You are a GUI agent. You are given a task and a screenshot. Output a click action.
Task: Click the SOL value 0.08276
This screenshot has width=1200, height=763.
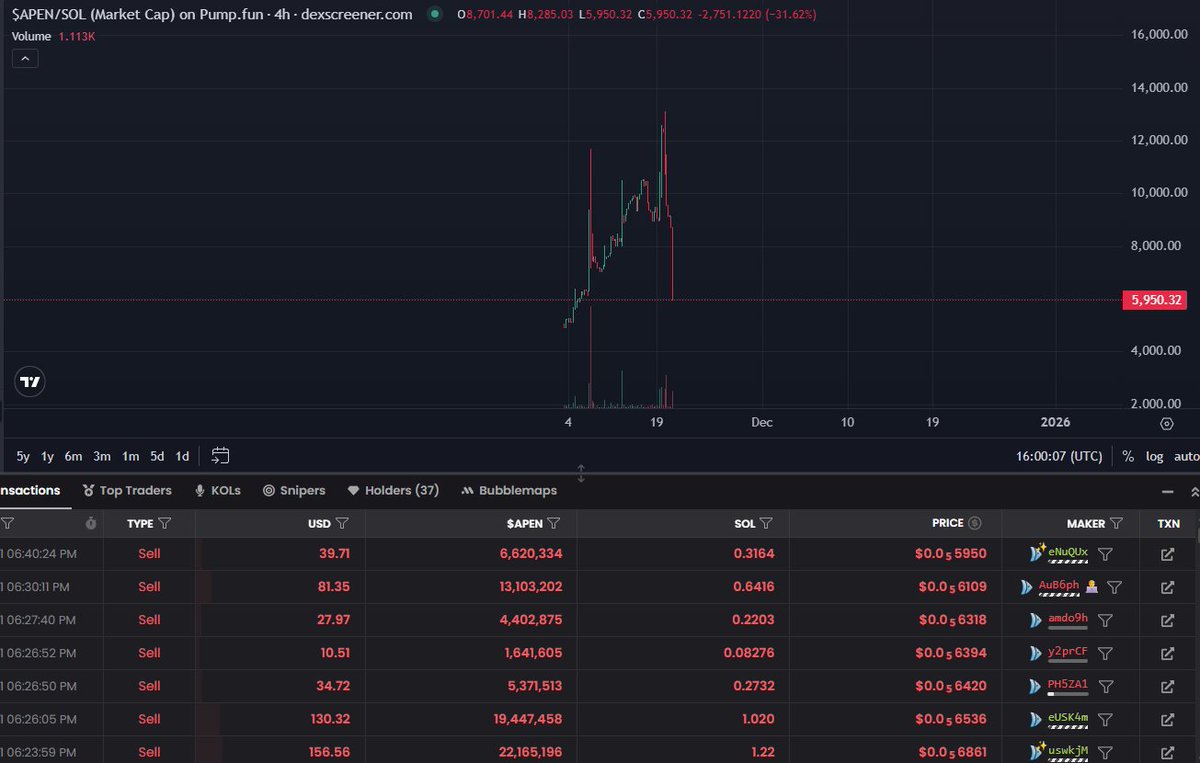click(749, 653)
